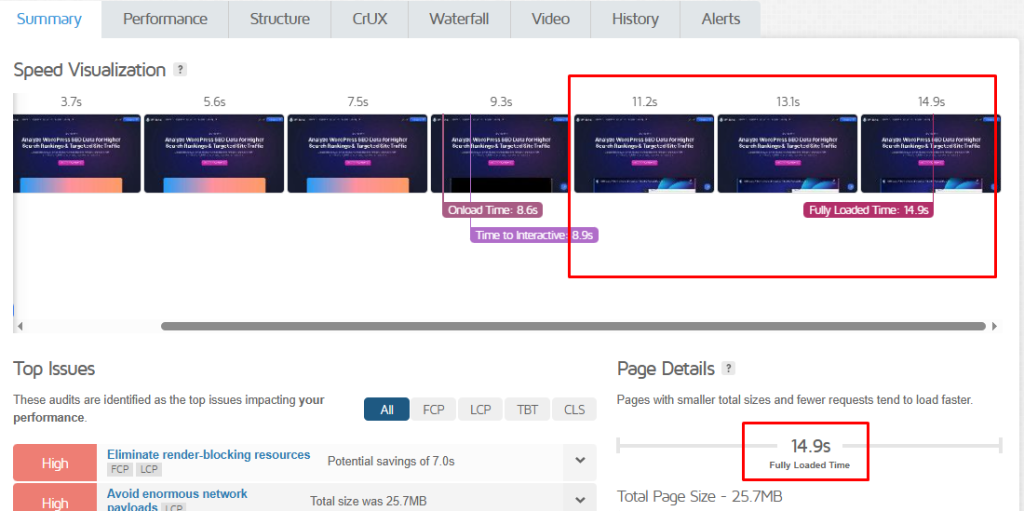Click the LCP tag under render-blocking resources
The height and width of the screenshot is (511, 1024).
coord(149,469)
